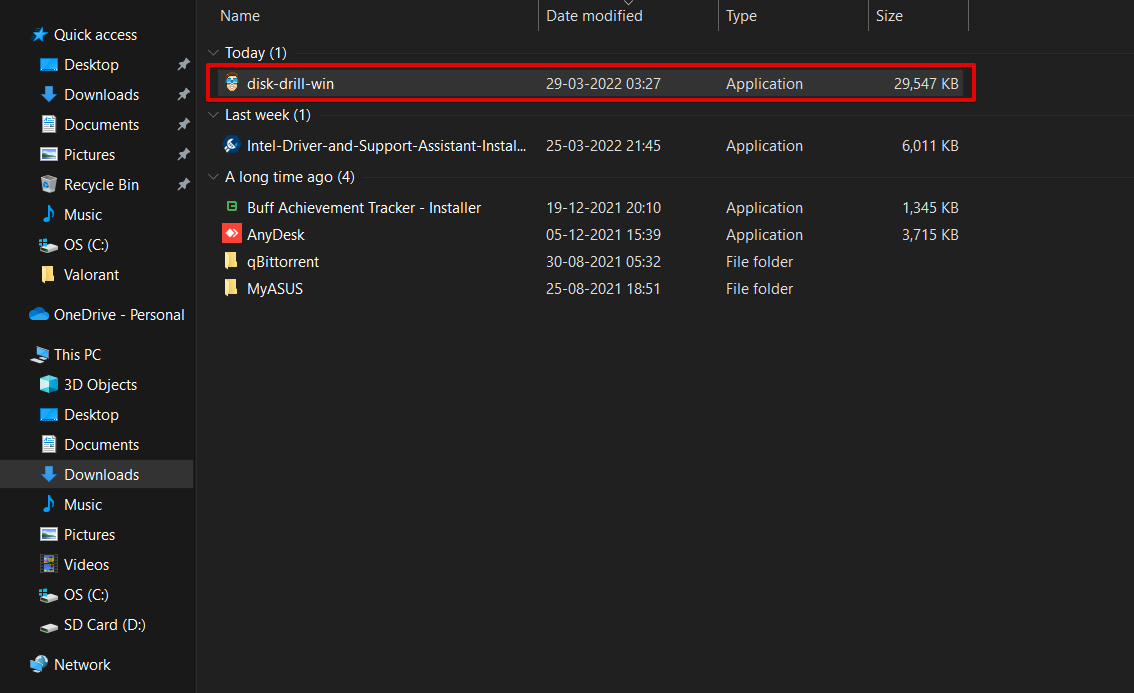Click the SD Card (D:) drive icon
This screenshot has height=693, width=1134.
48,626
